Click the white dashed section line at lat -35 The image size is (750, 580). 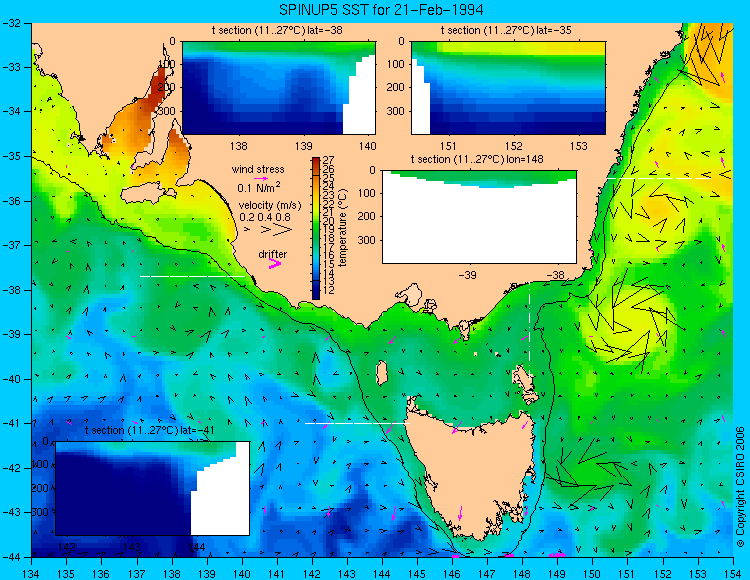pos(660,178)
